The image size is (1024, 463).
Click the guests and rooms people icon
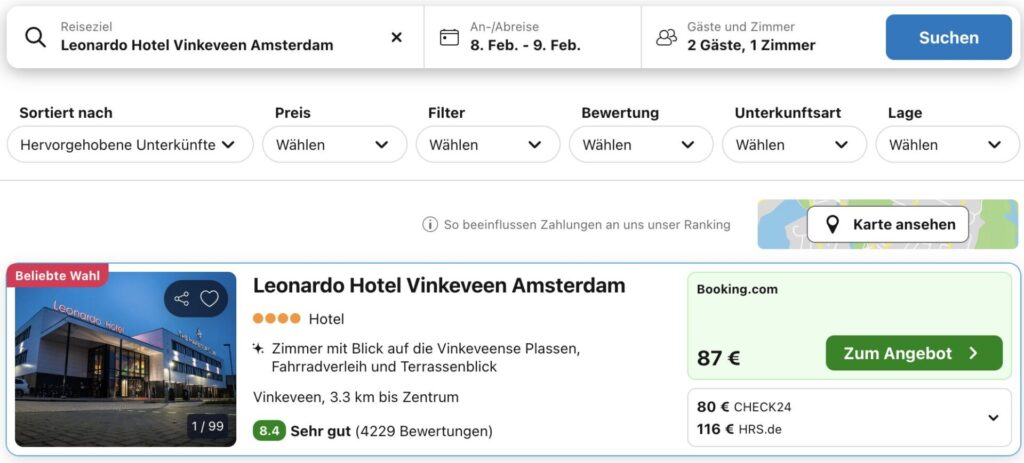[666, 37]
